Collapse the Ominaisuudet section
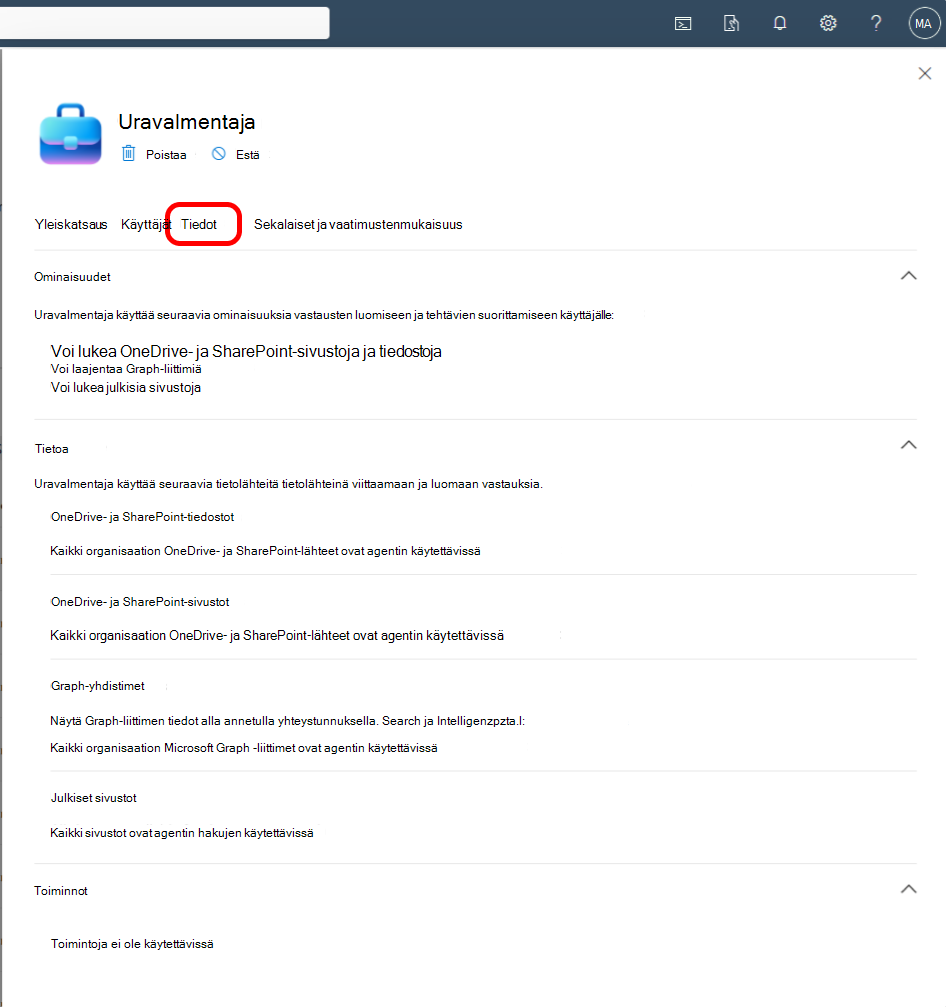This screenshot has width=946, height=1007. (908, 276)
